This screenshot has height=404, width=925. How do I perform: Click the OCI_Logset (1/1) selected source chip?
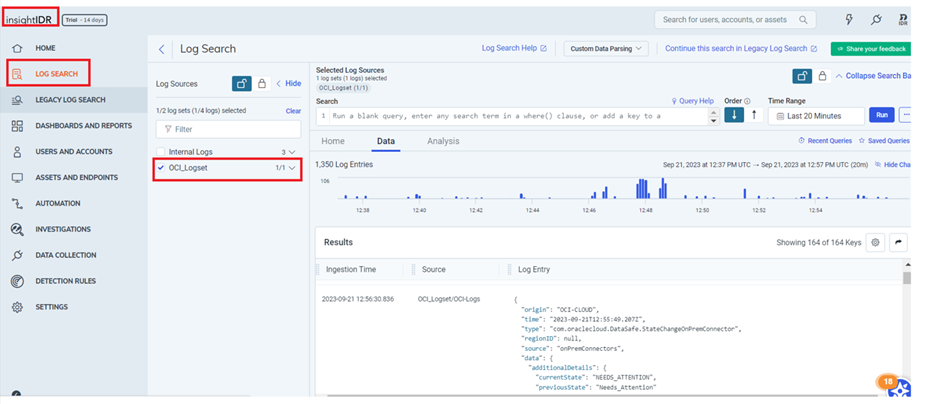point(343,88)
